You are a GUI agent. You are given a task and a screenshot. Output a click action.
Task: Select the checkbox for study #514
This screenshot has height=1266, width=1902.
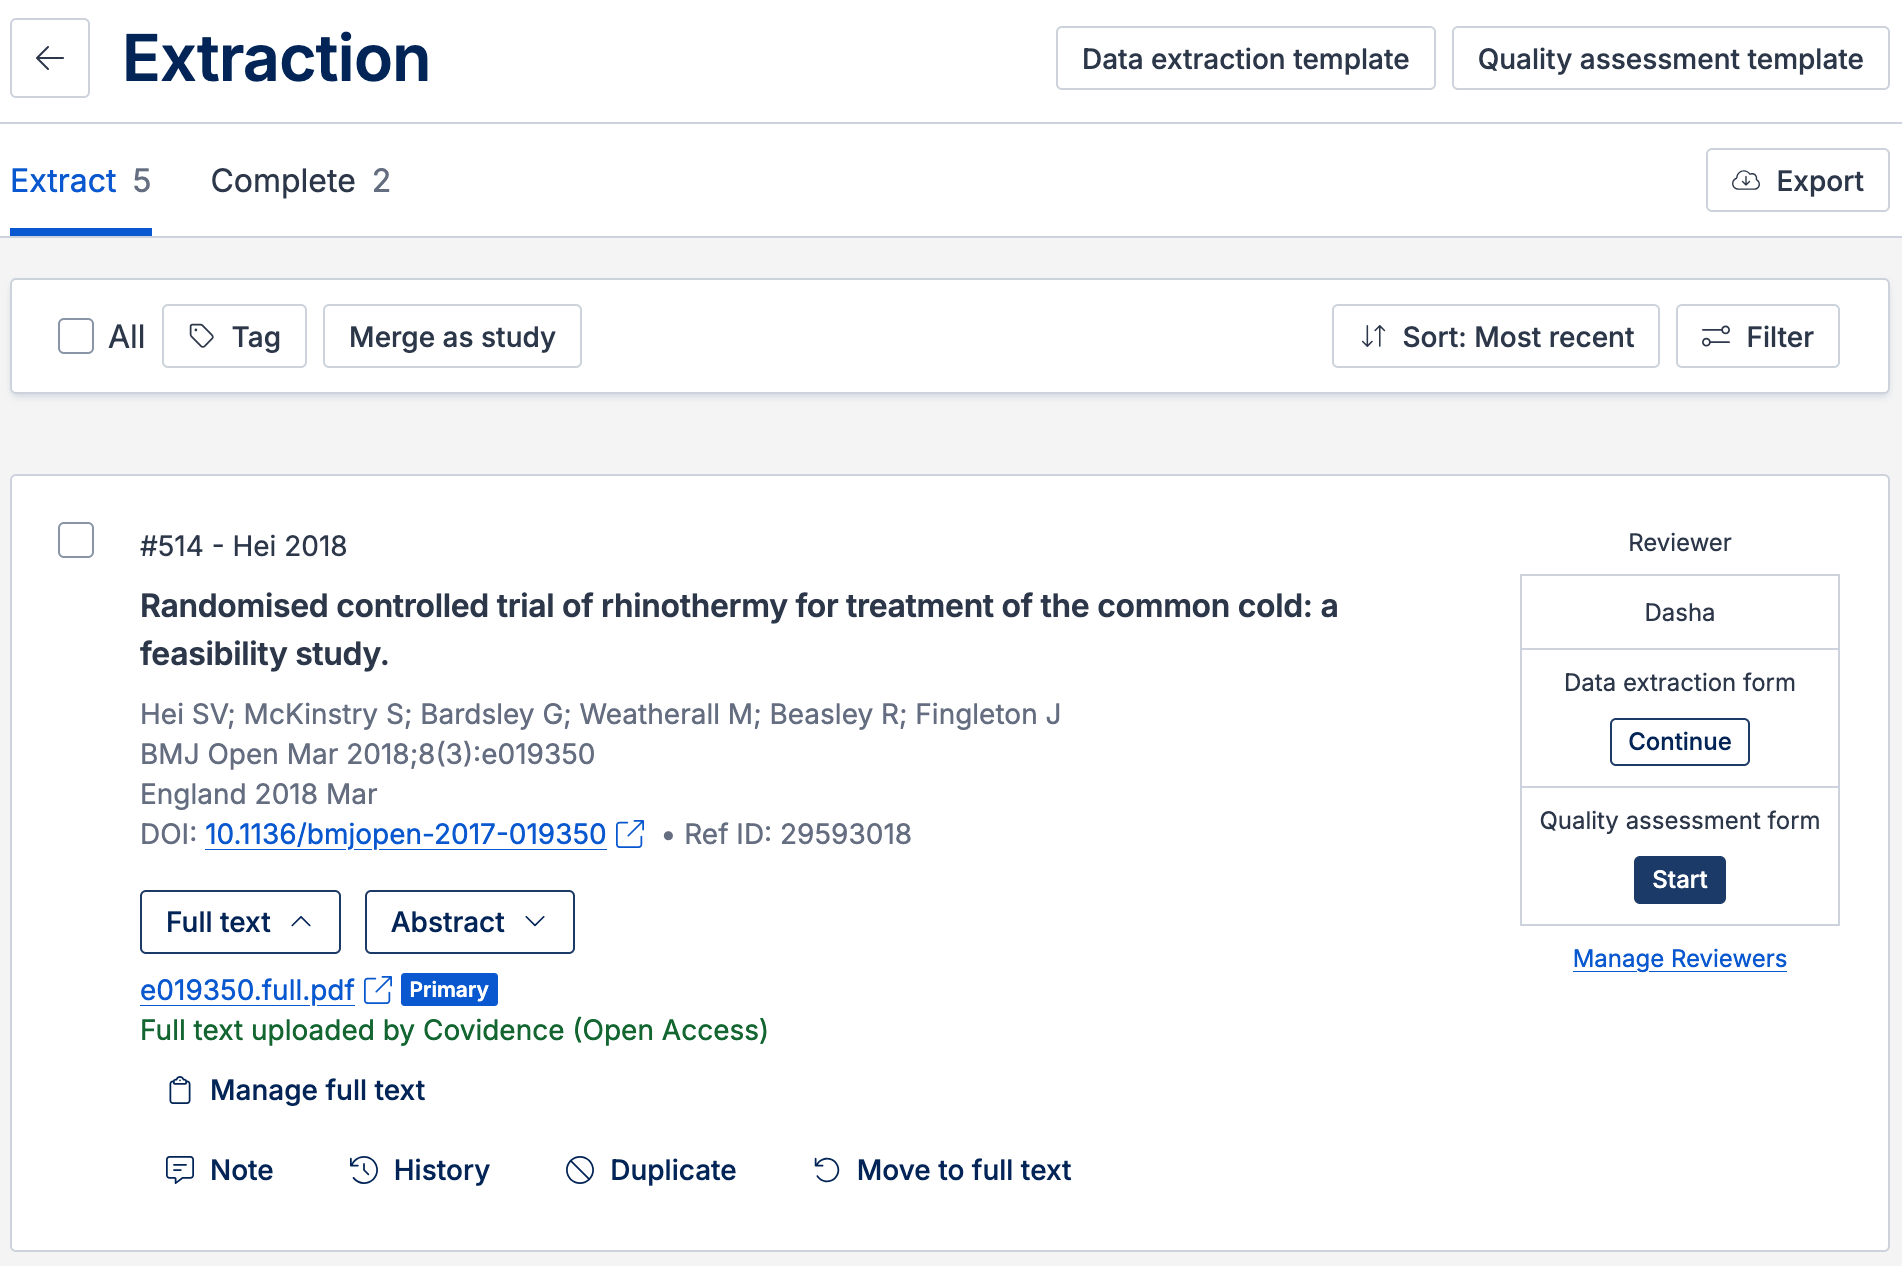point(76,540)
